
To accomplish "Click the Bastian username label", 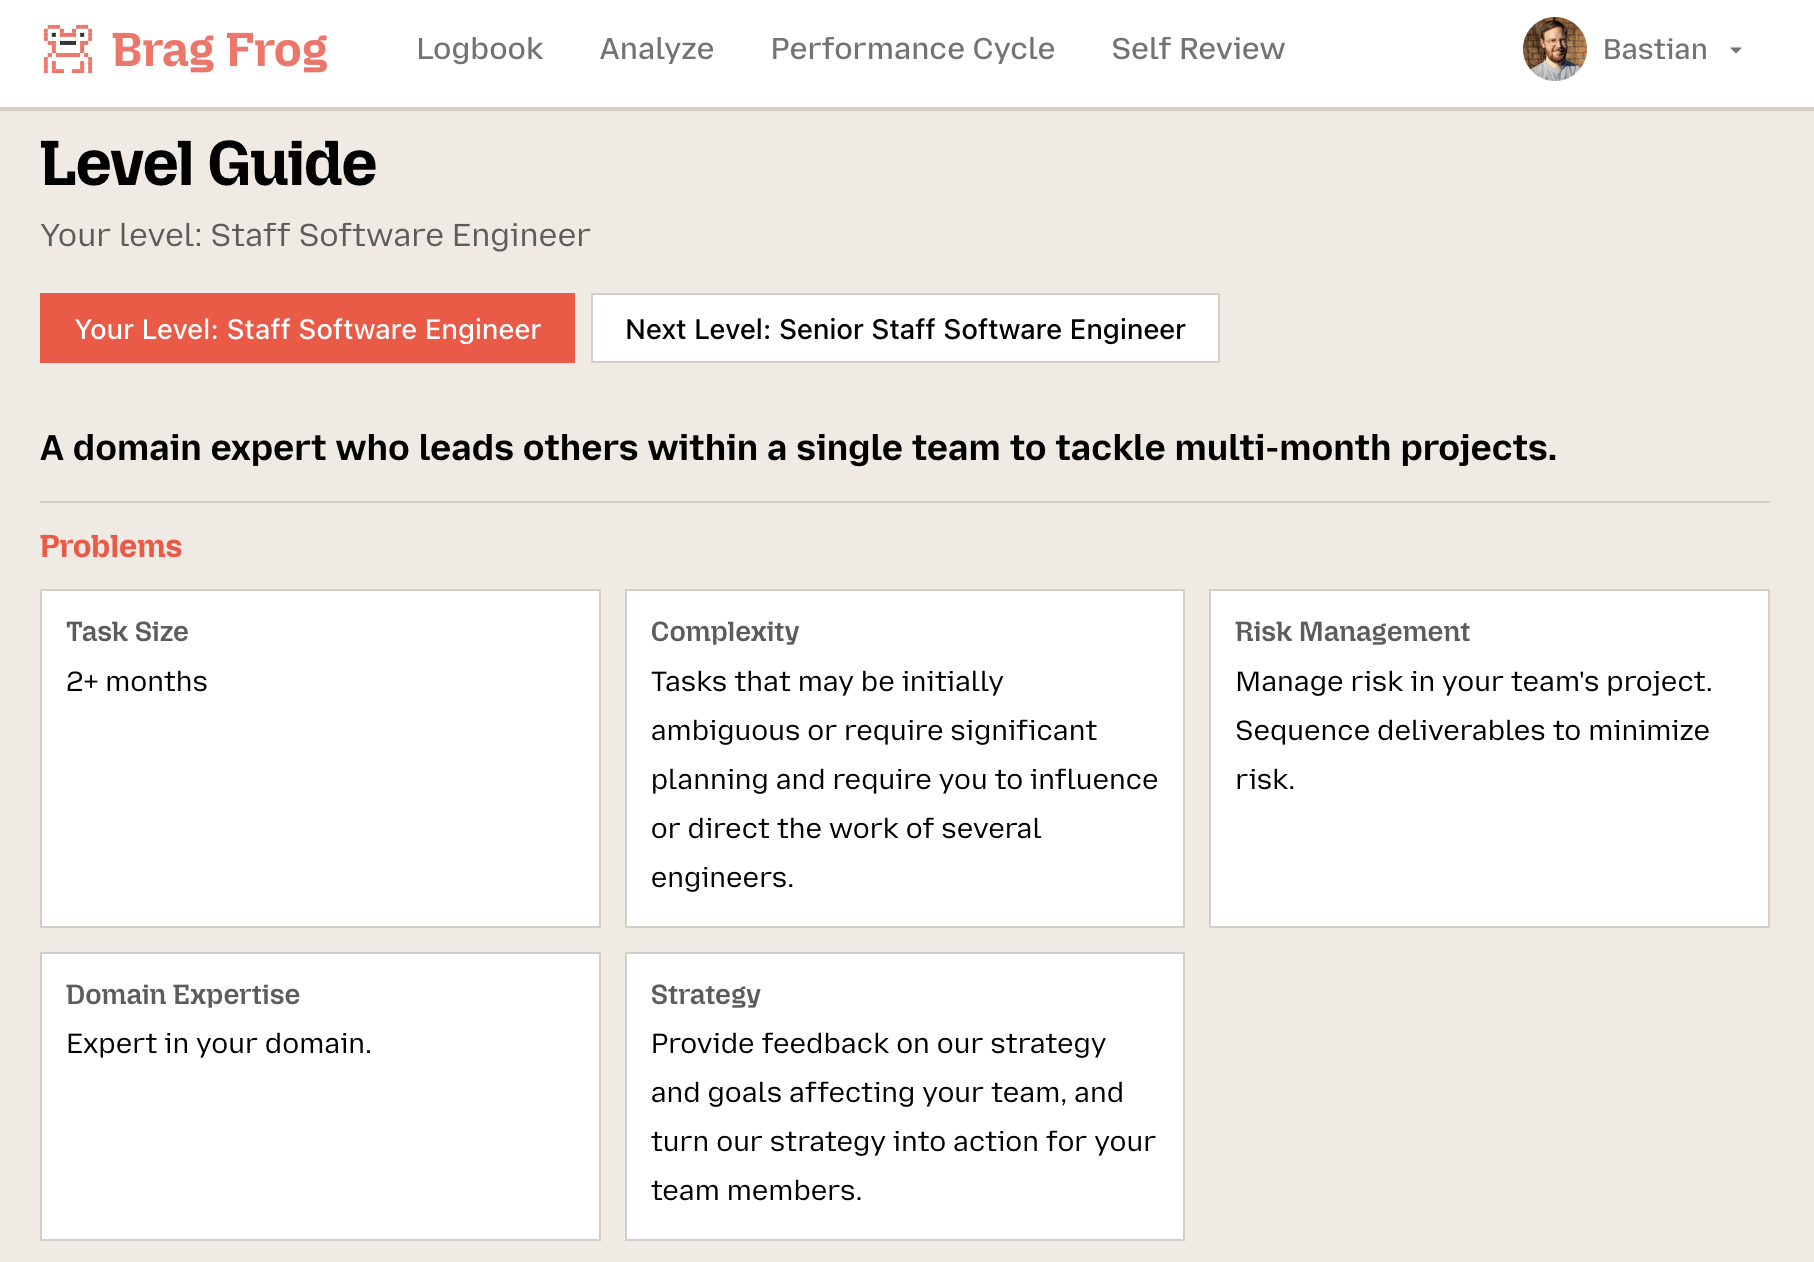I will click(x=1654, y=49).
